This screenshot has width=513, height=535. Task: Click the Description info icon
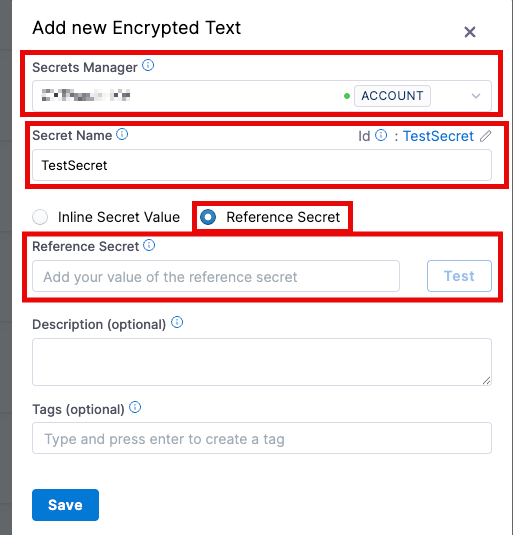(177, 322)
